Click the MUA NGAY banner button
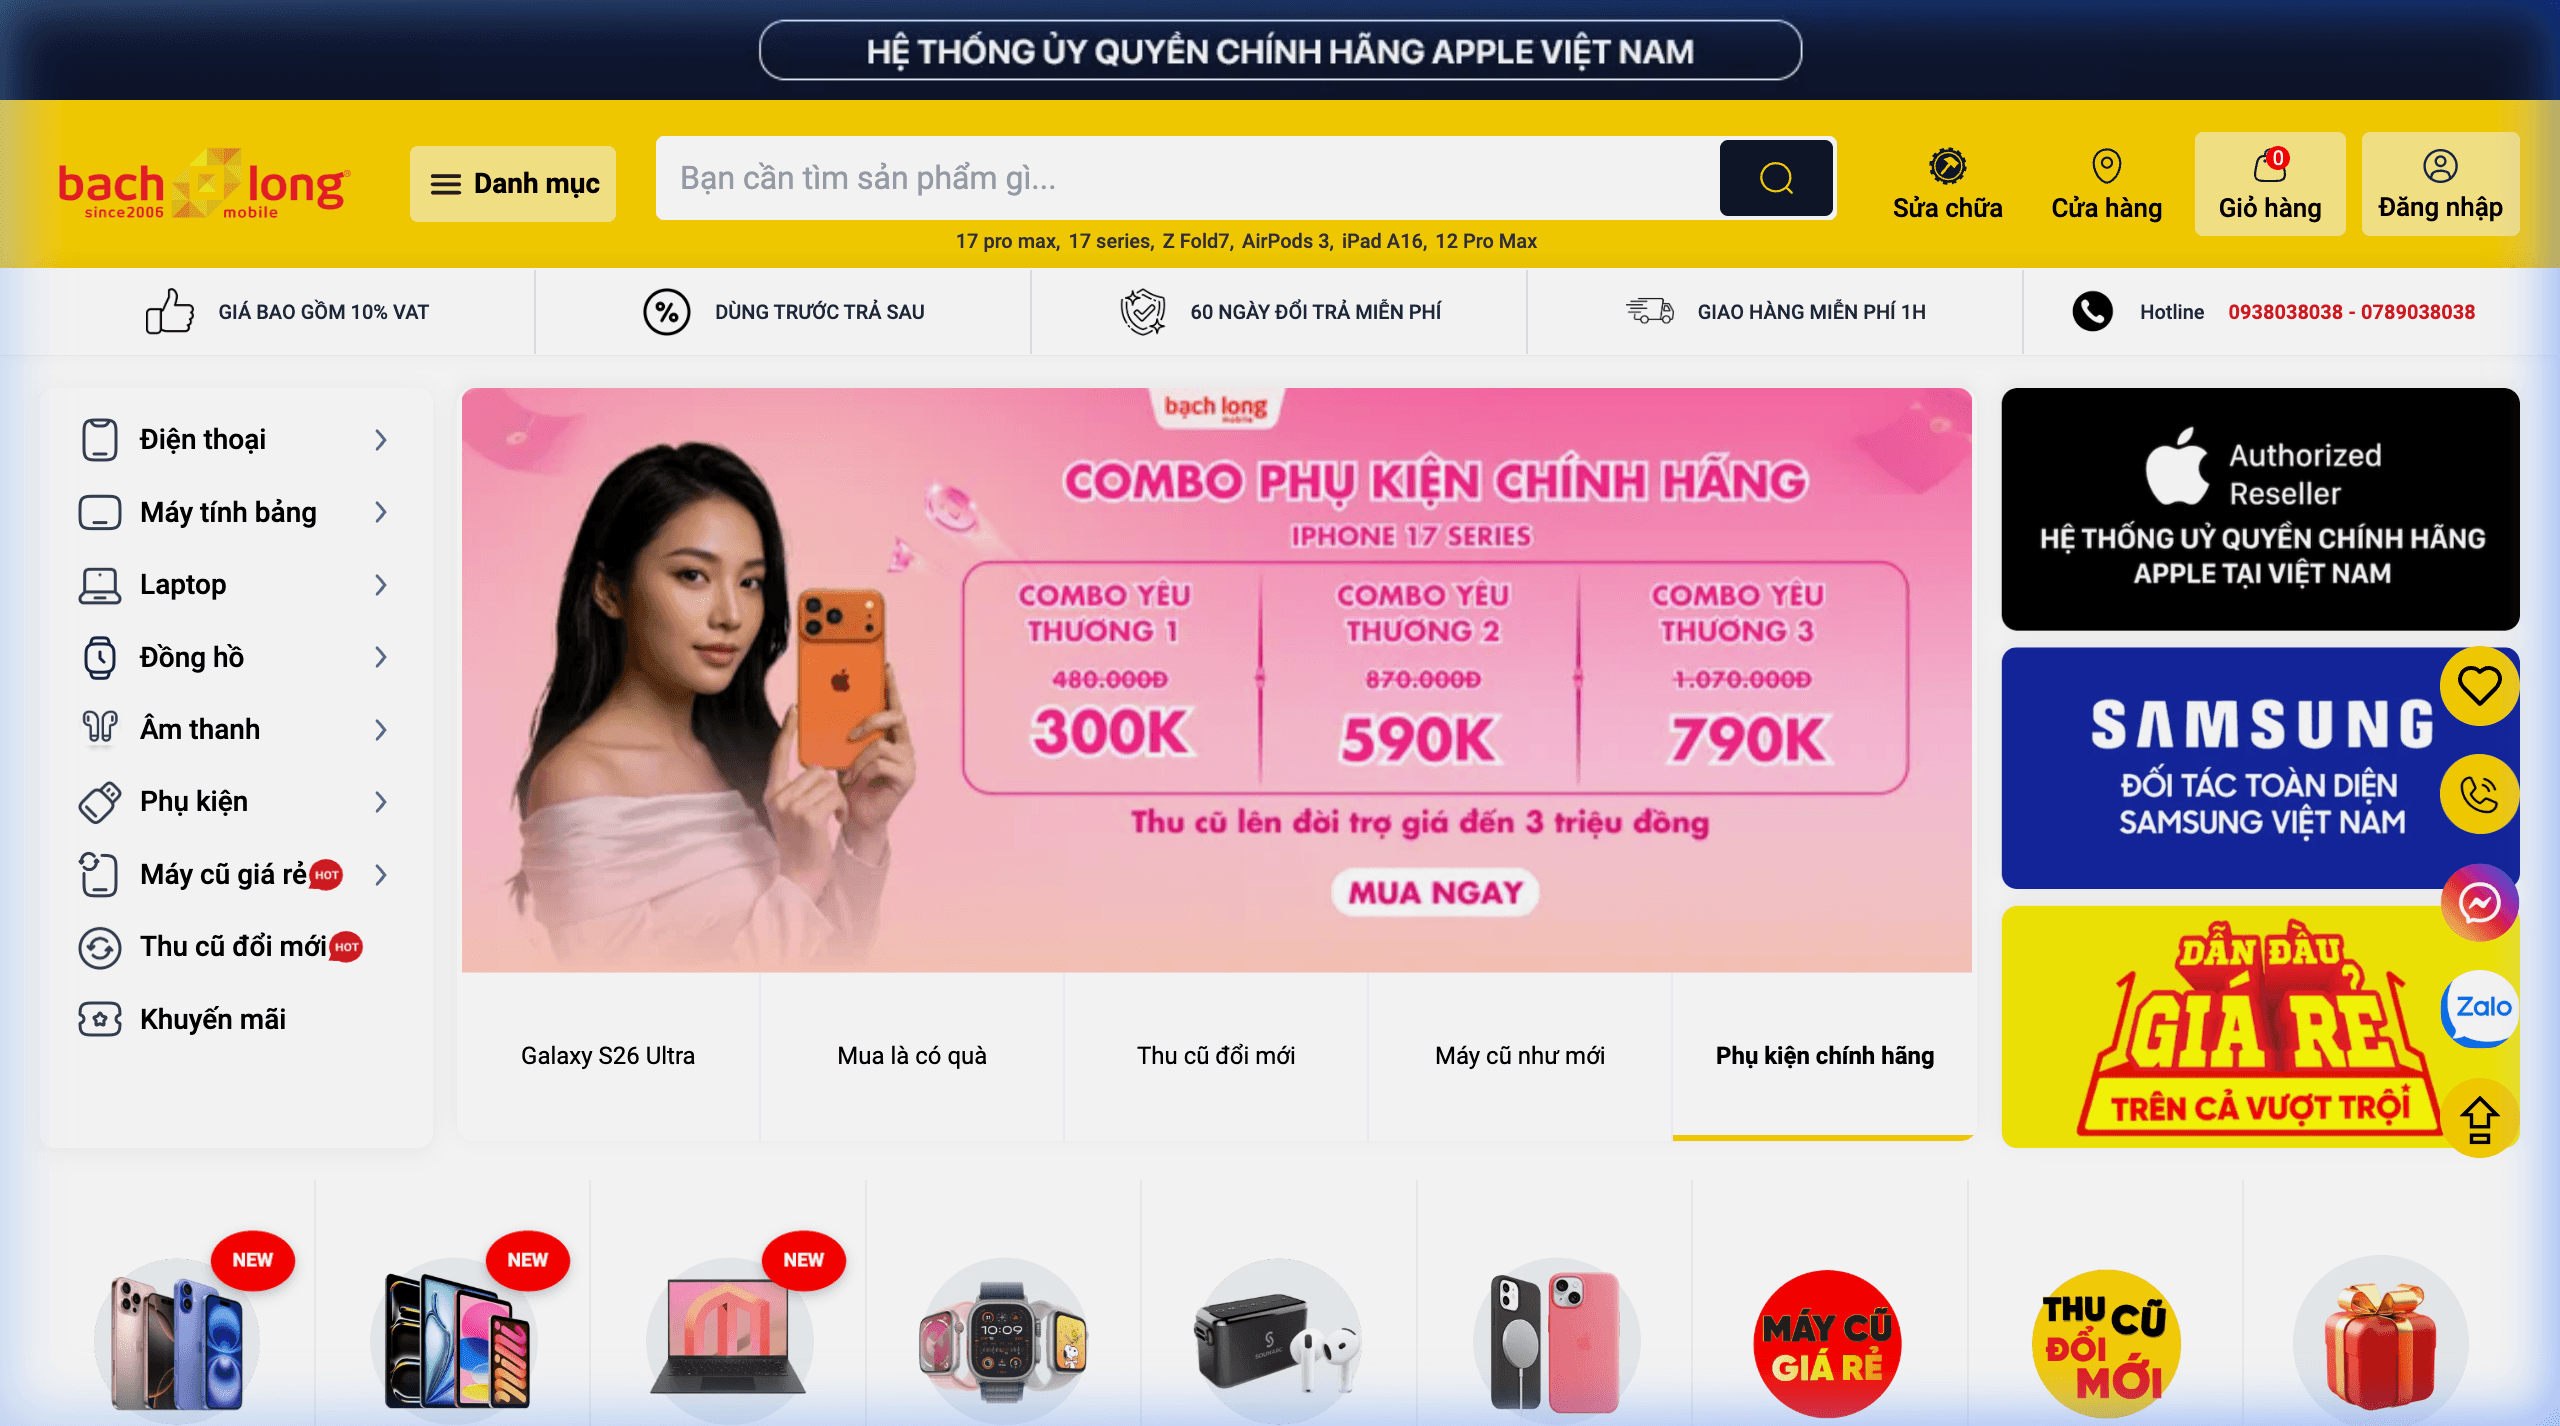 pyautogui.click(x=1435, y=892)
